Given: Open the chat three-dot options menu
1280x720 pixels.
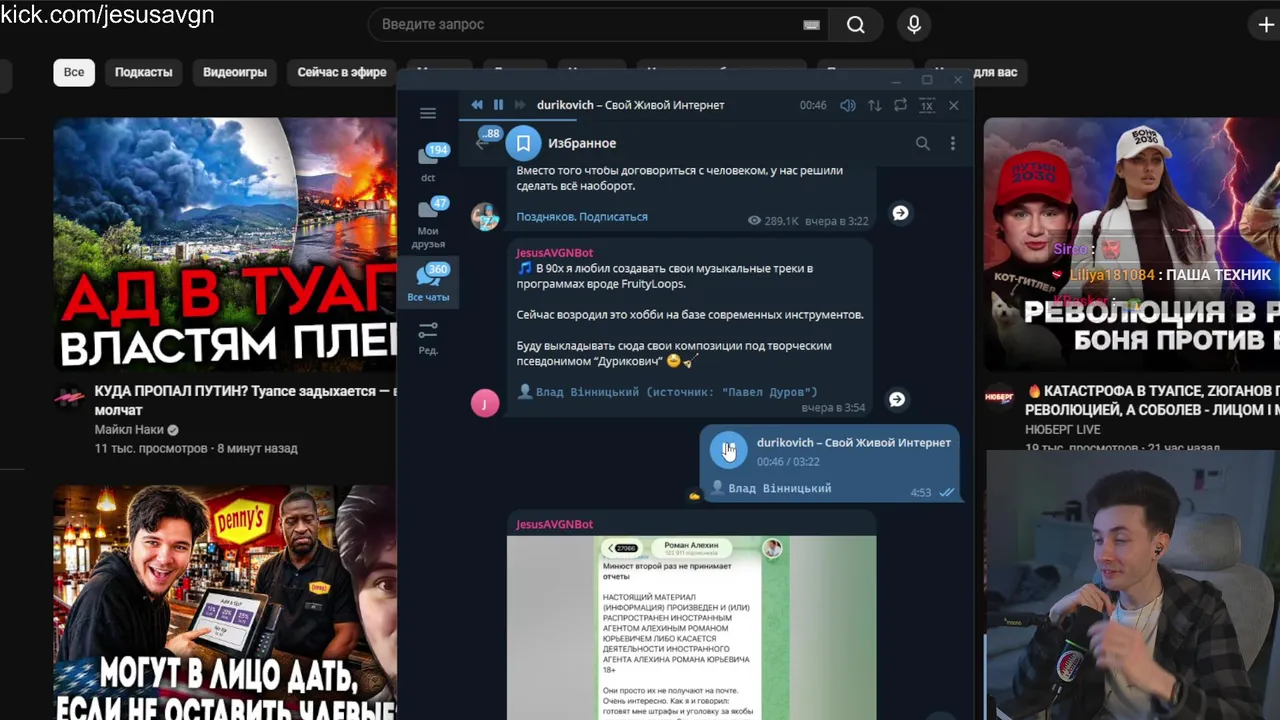Looking at the screenshot, I should (953, 144).
